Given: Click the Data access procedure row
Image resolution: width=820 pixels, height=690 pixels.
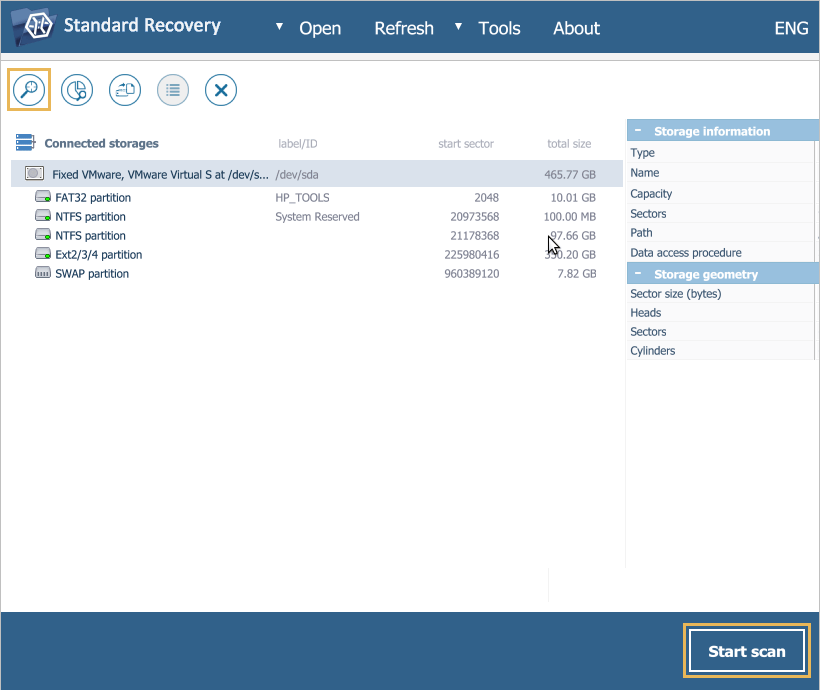Looking at the screenshot, I should click(x=721, y=252).
